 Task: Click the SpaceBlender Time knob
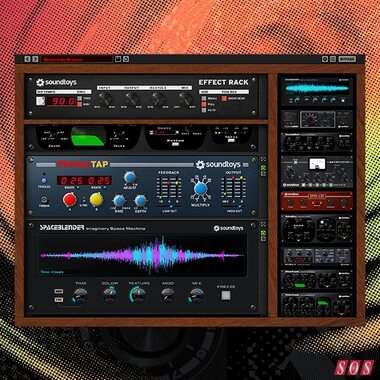pyautogui.click(x=80, y=295)
